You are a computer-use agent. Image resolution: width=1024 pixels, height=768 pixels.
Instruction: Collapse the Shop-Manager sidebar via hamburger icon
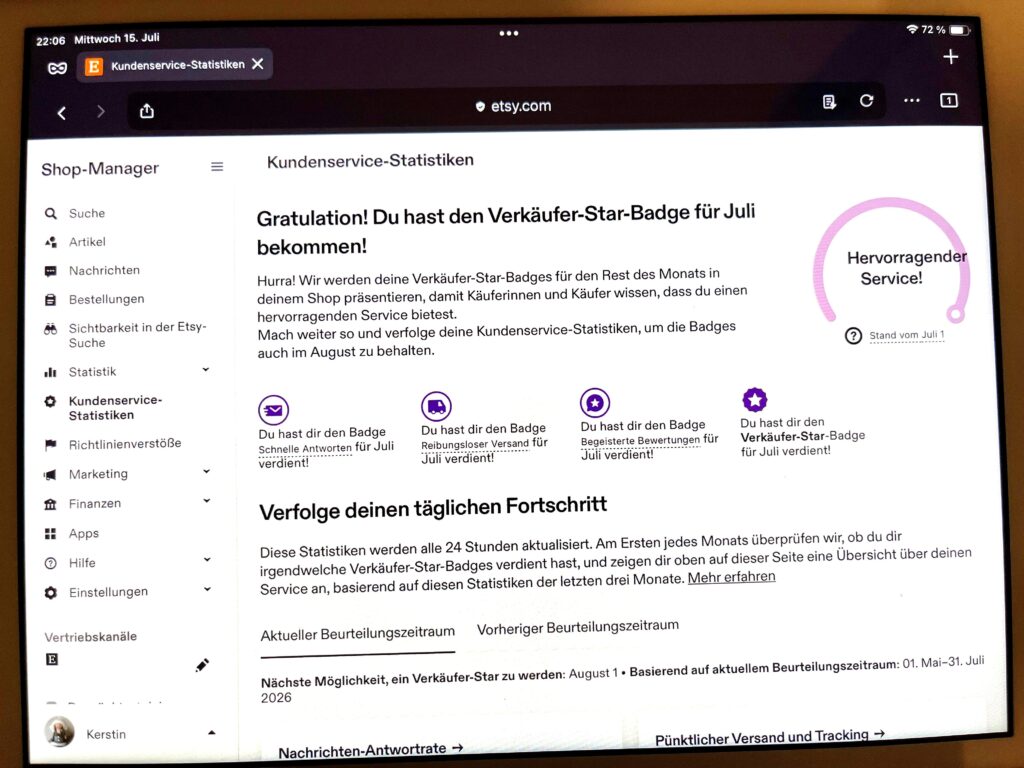click(x=217, y=167)
